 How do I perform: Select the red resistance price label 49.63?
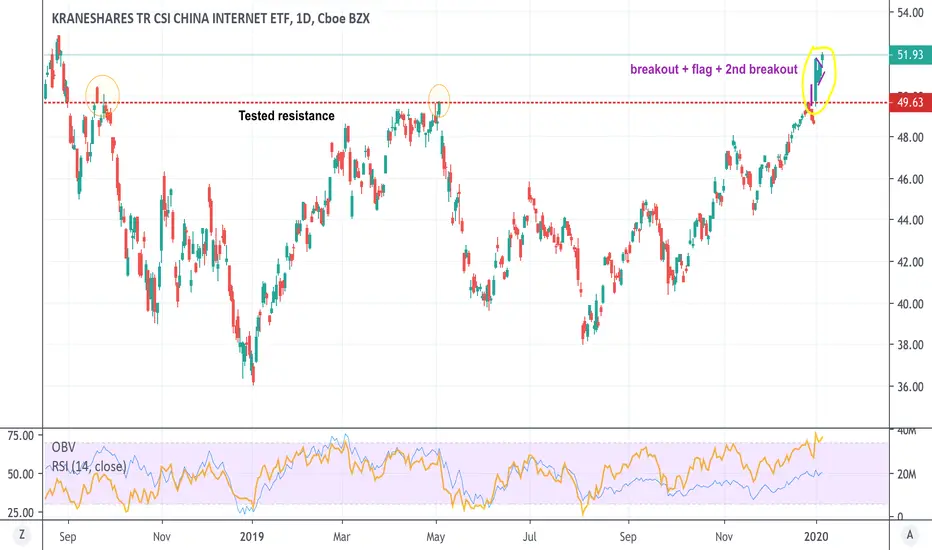point(910,102)
